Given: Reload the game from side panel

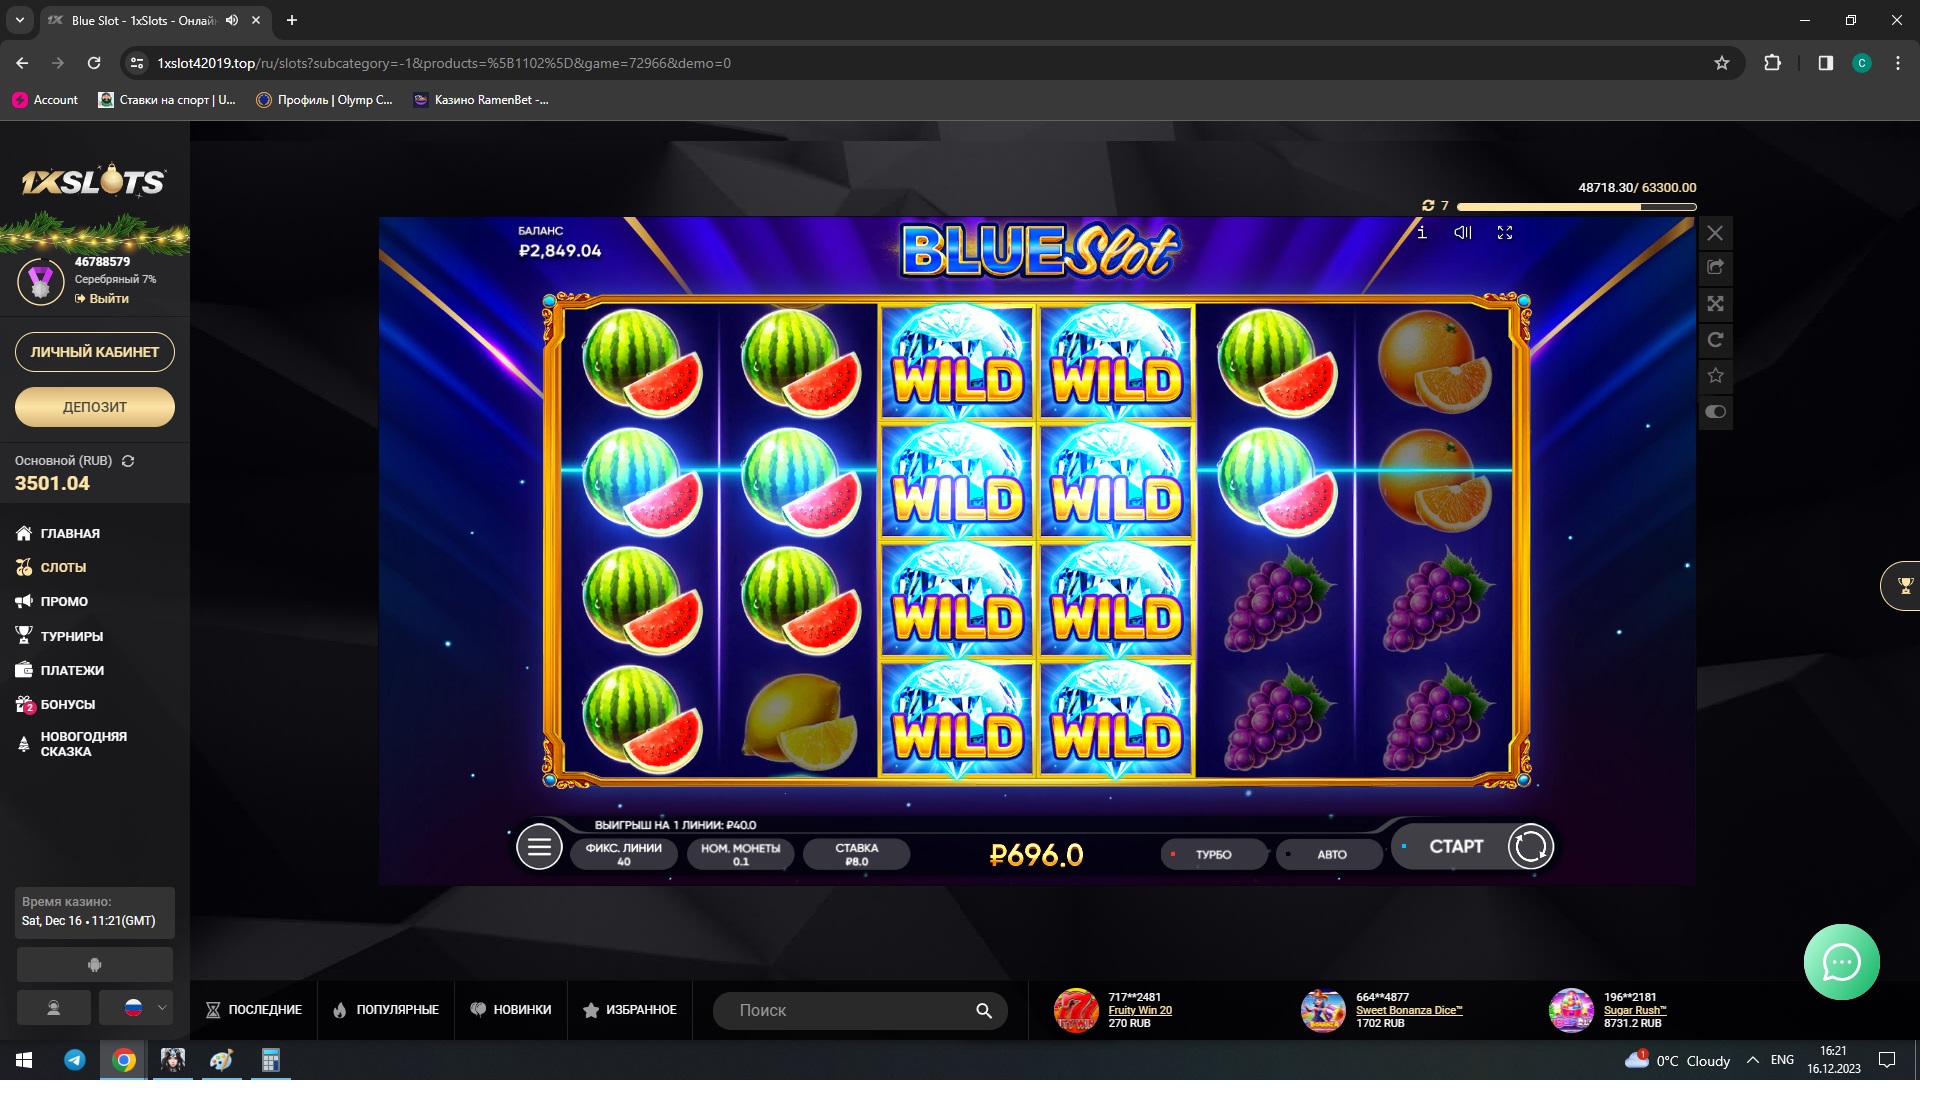Looking at the screenshot, I should pyautogui.click(x=1715, y=339).
